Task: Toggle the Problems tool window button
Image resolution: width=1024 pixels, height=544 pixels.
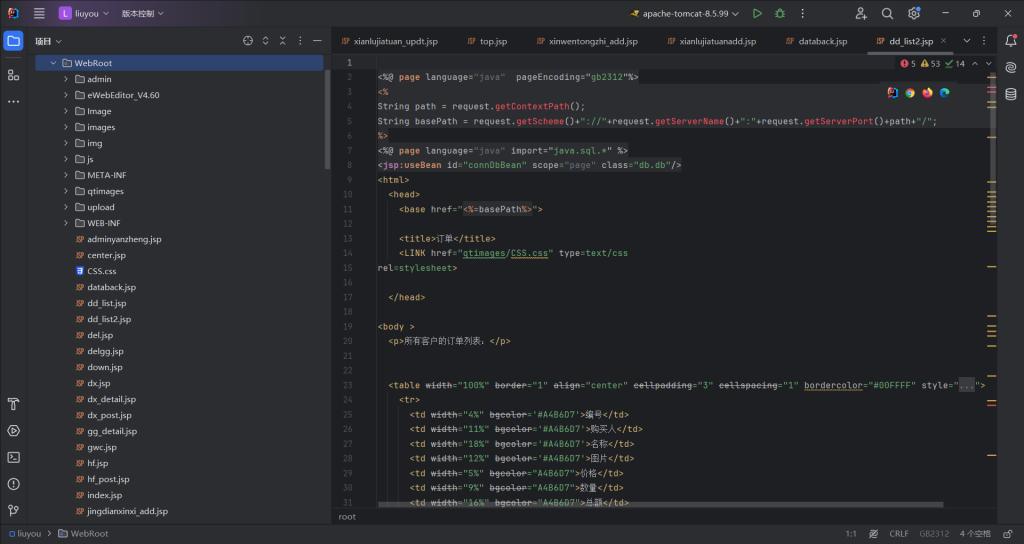Action: [x=13, y=483]
